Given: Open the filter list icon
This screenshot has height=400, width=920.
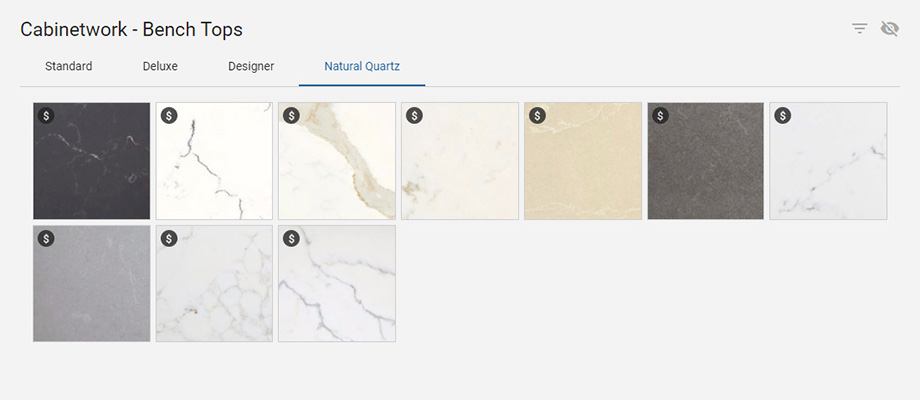Looking at the screenshot, I should coord(859,29).
